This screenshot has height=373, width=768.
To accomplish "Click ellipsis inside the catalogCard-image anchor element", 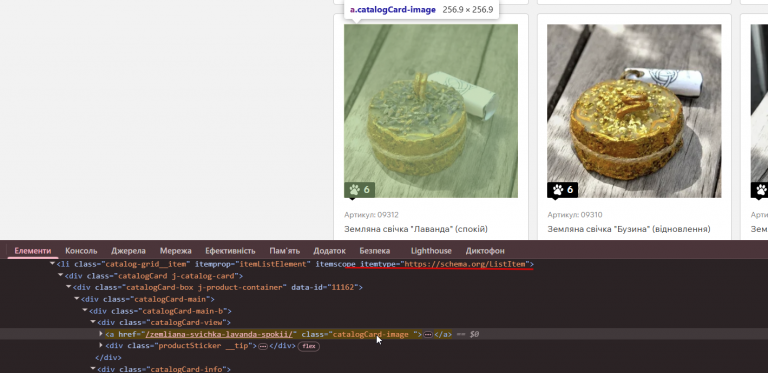I will click(x=428, y=334).
